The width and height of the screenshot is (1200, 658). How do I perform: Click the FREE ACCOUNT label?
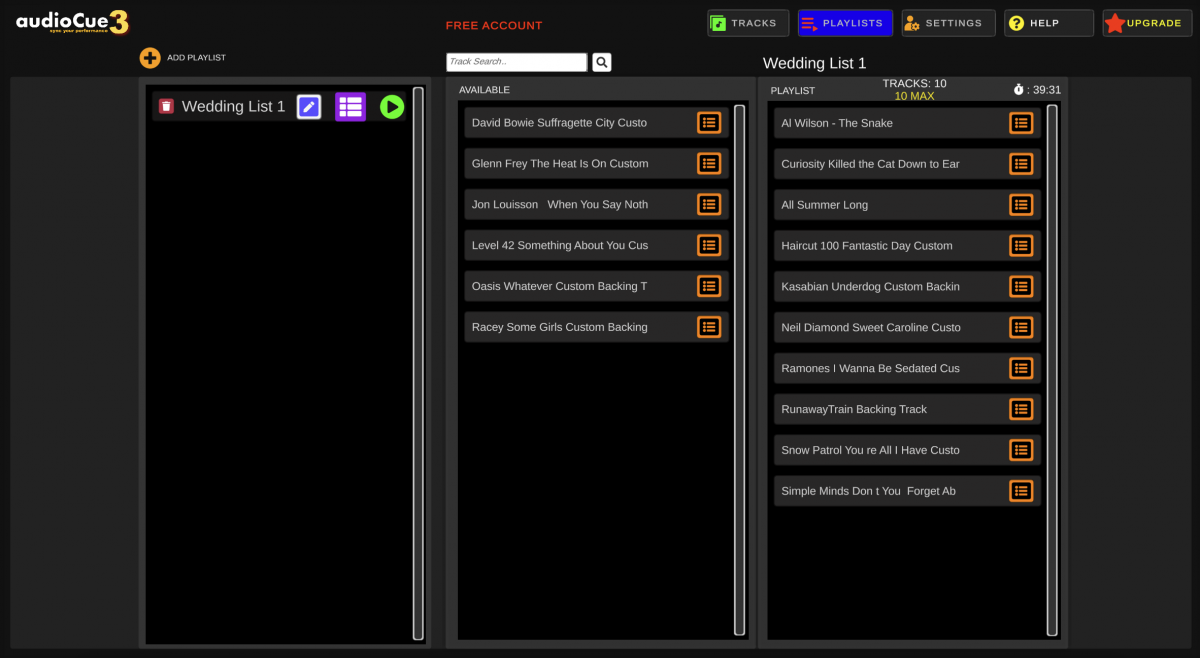coord(494,25)
